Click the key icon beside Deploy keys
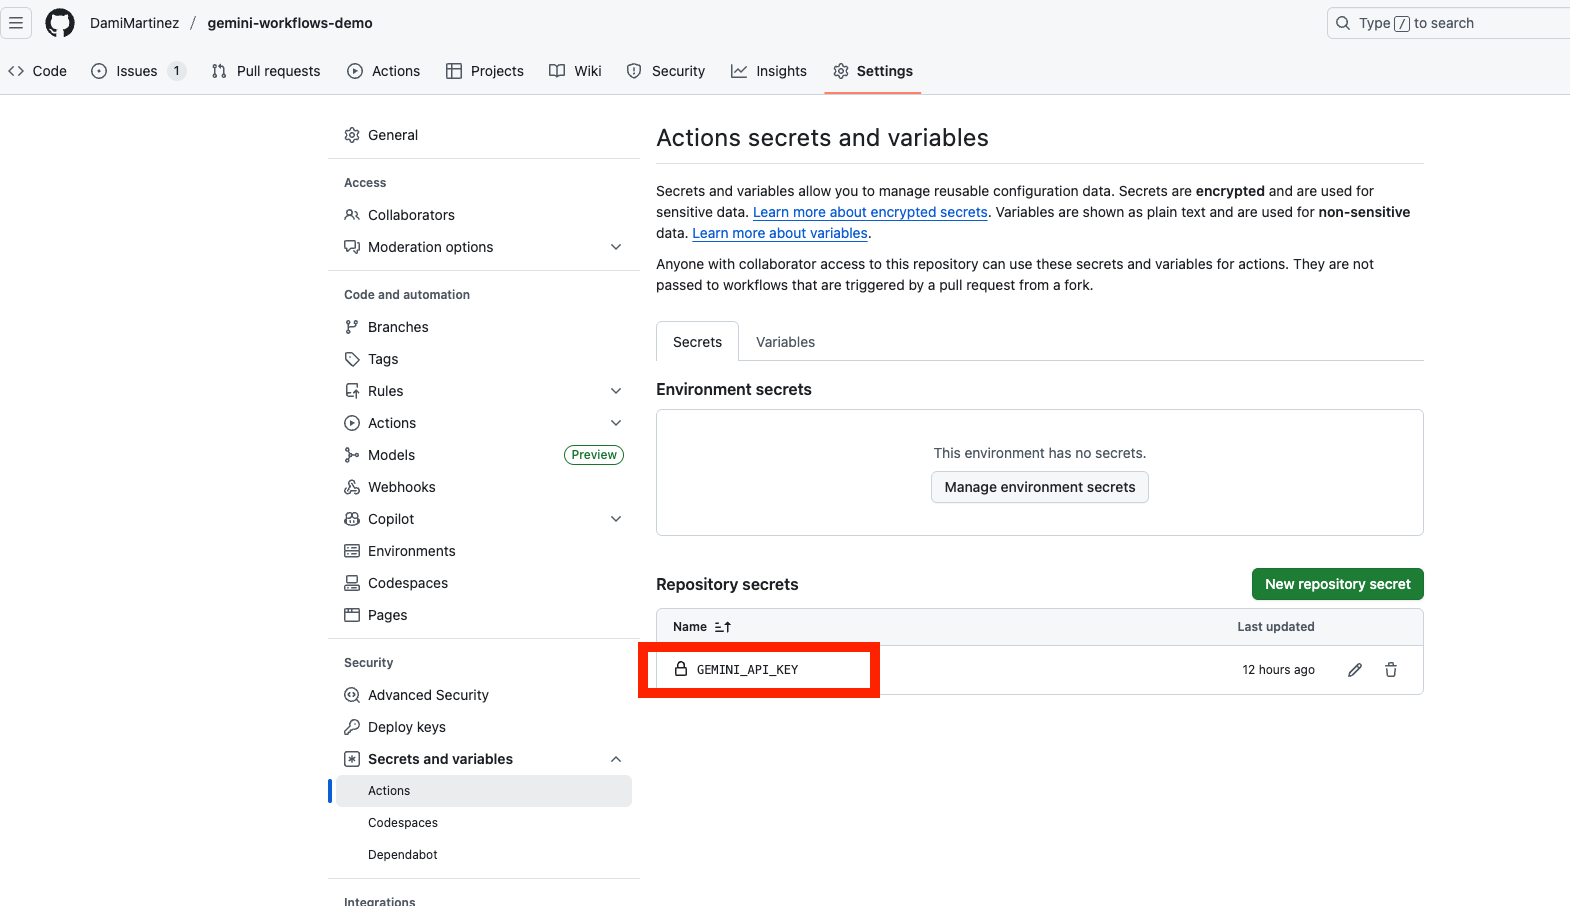Viewport: 1570px width, 906px height. pyautogui.click(x=352, y=727)
